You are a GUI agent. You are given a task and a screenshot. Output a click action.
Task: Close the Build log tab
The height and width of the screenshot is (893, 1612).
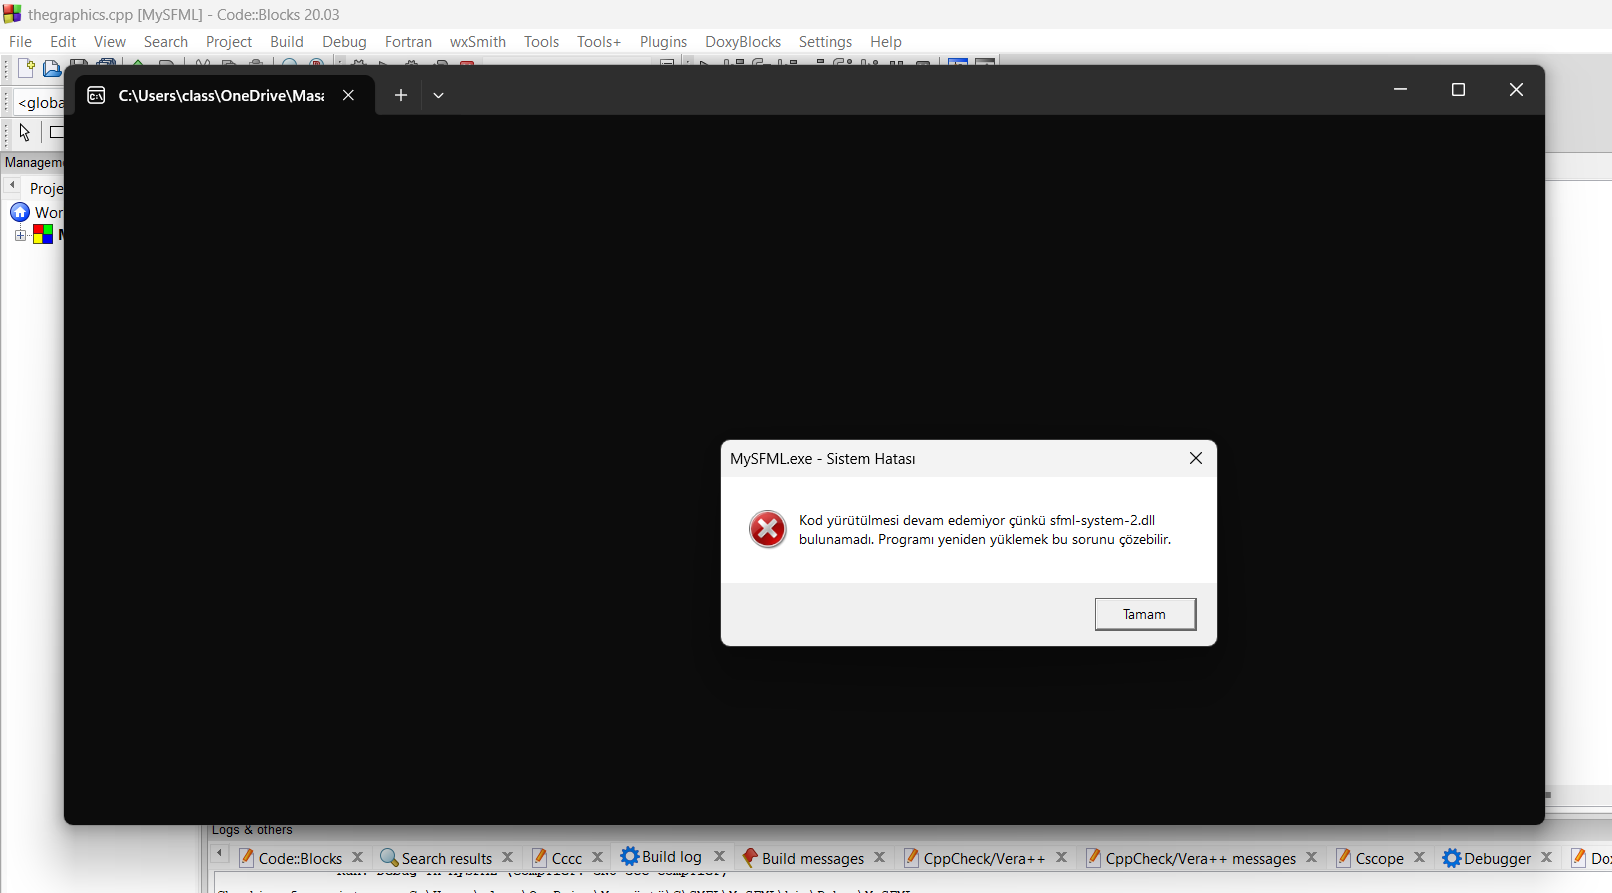pyautogui.click(x=719, y=856)
